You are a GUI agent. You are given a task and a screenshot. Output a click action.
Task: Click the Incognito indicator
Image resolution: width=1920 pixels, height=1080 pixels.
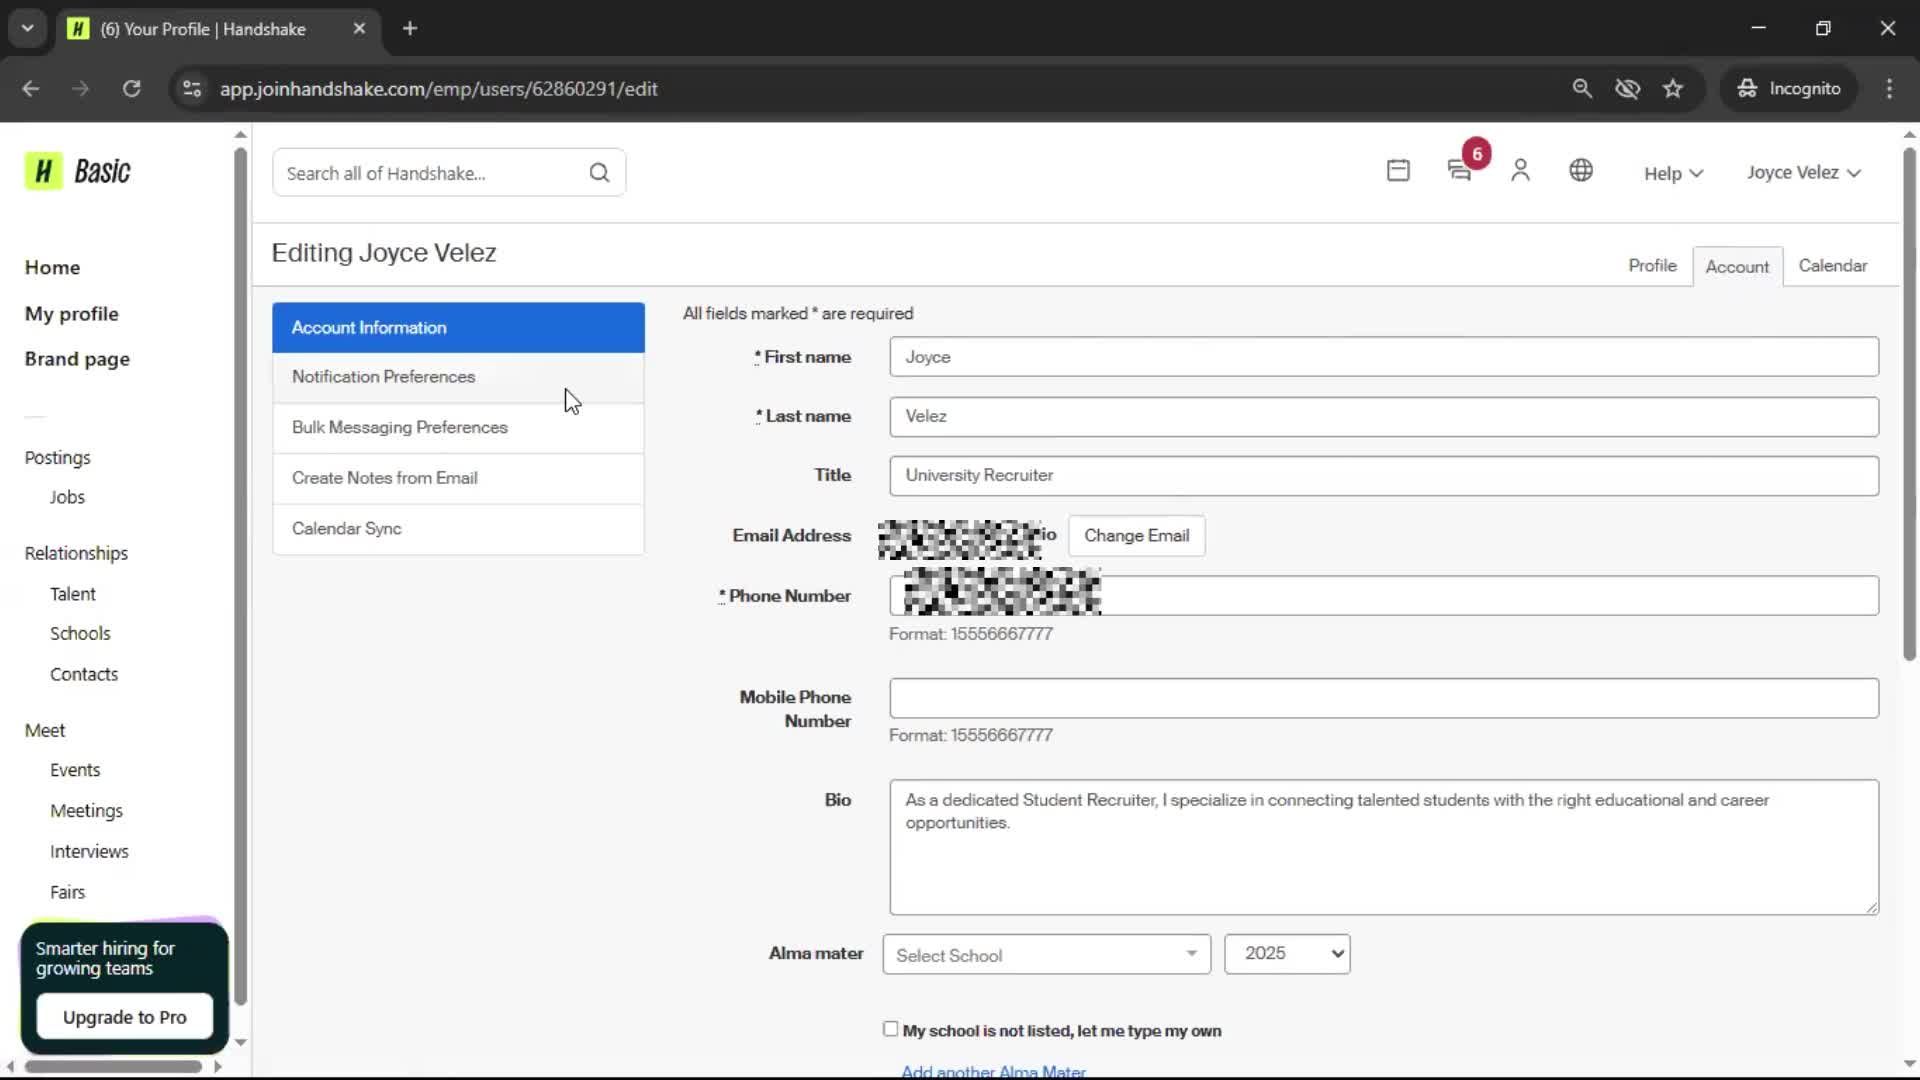pos(1789,88)
